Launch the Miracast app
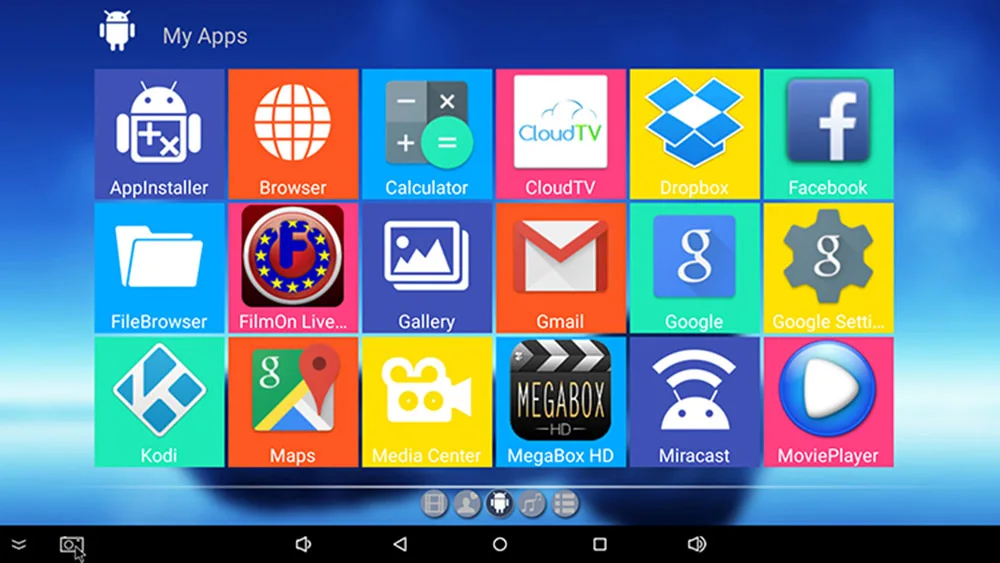Image resolution: width=1000 pixels, height=563 pixels. (695, 402)
